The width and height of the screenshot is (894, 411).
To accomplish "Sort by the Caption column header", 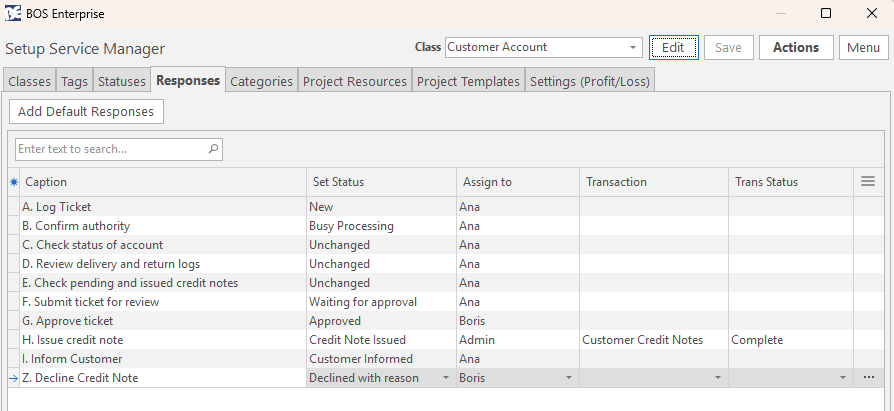I will coord(163,182).
